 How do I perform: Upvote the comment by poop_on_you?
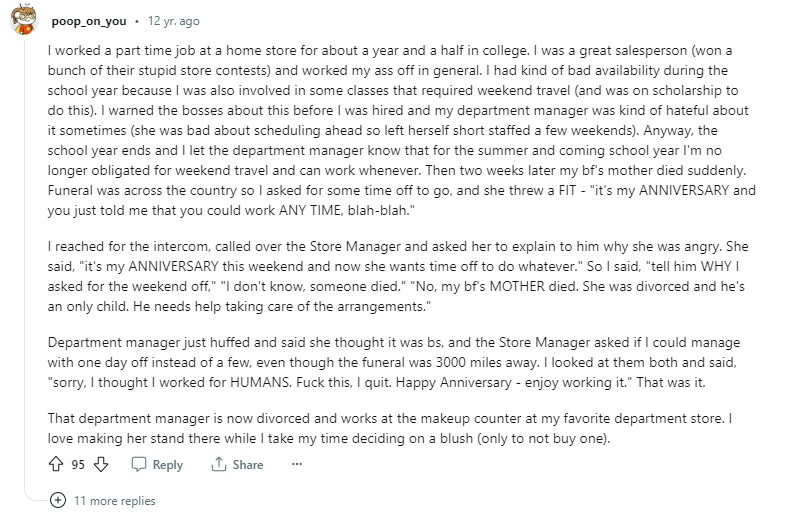coord(56,464)
